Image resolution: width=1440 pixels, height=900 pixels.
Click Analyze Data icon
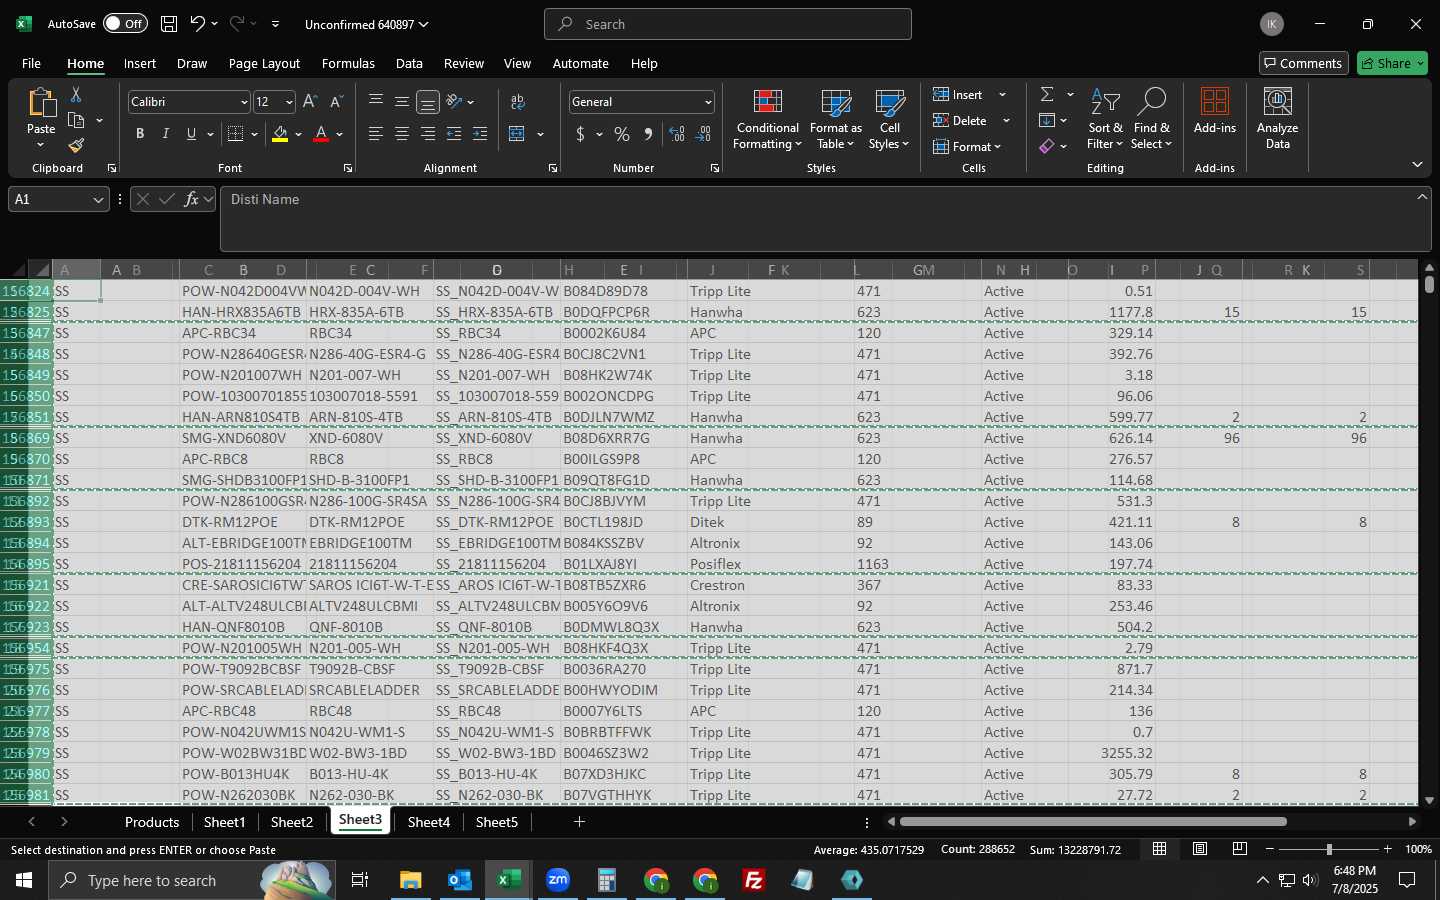pos(1278,118)
